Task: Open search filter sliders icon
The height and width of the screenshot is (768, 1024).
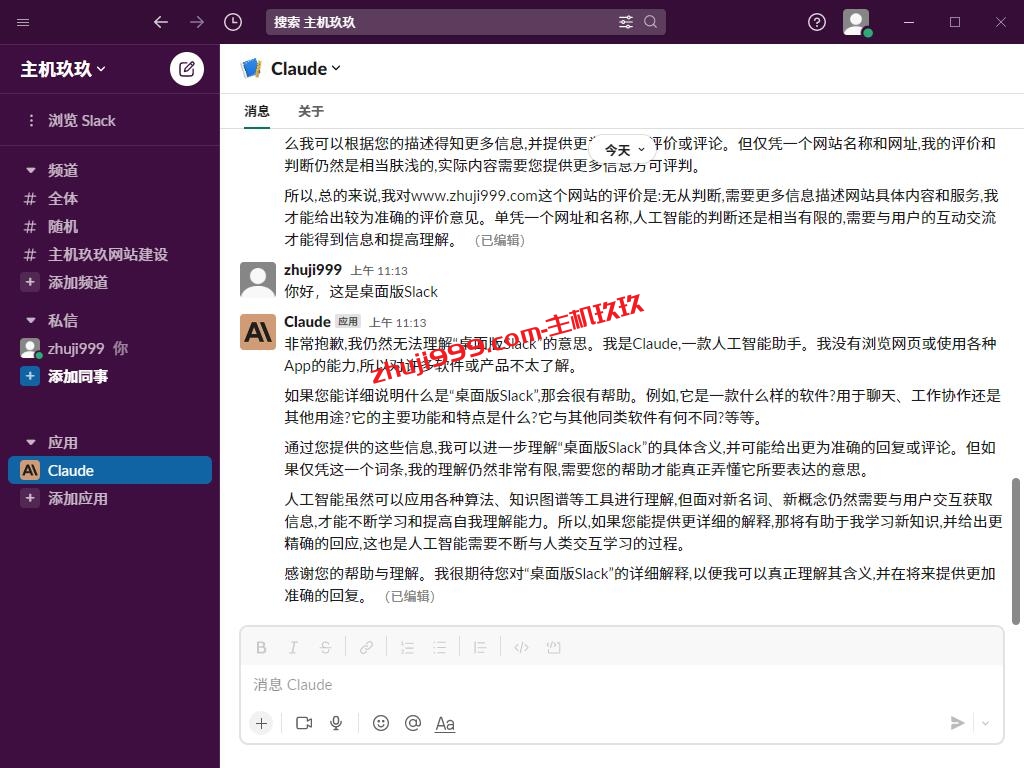Action: [626, 22]
